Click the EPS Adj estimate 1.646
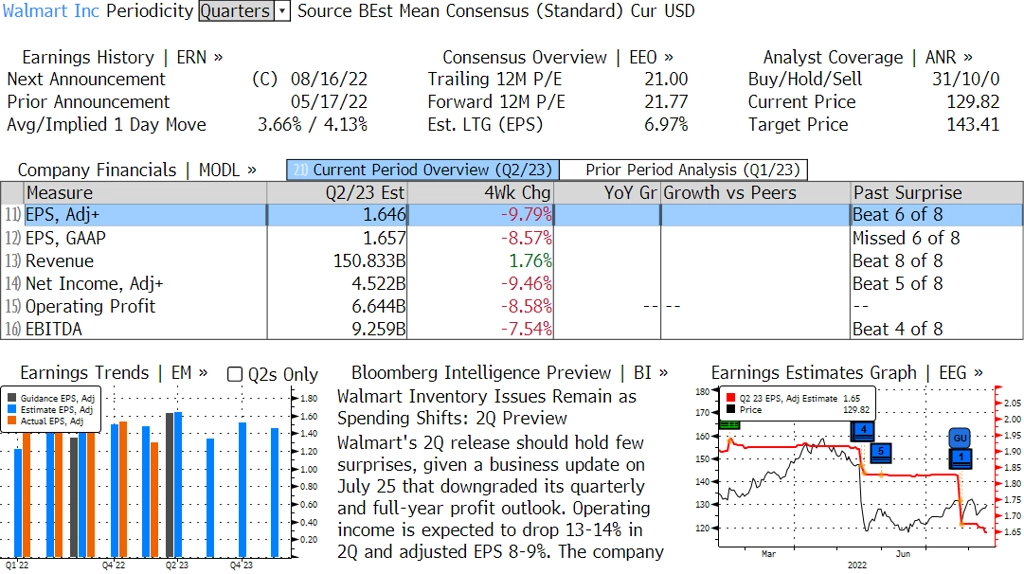The height and width of the screenshot is (574, 1024). [385, 215]
